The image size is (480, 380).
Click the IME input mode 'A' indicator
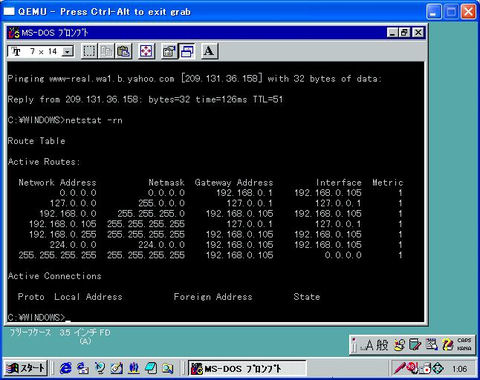pyautogui.click(x=368, y=345)
